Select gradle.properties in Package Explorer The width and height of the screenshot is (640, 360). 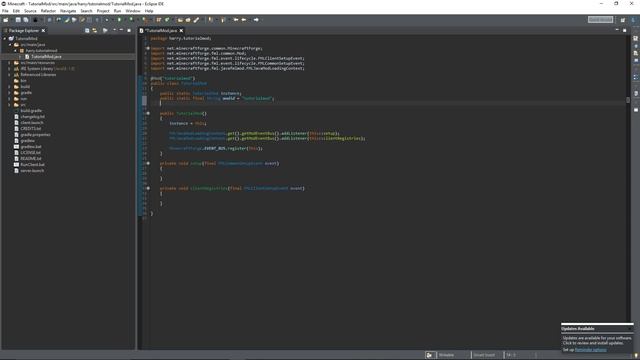tap(36, 135)
